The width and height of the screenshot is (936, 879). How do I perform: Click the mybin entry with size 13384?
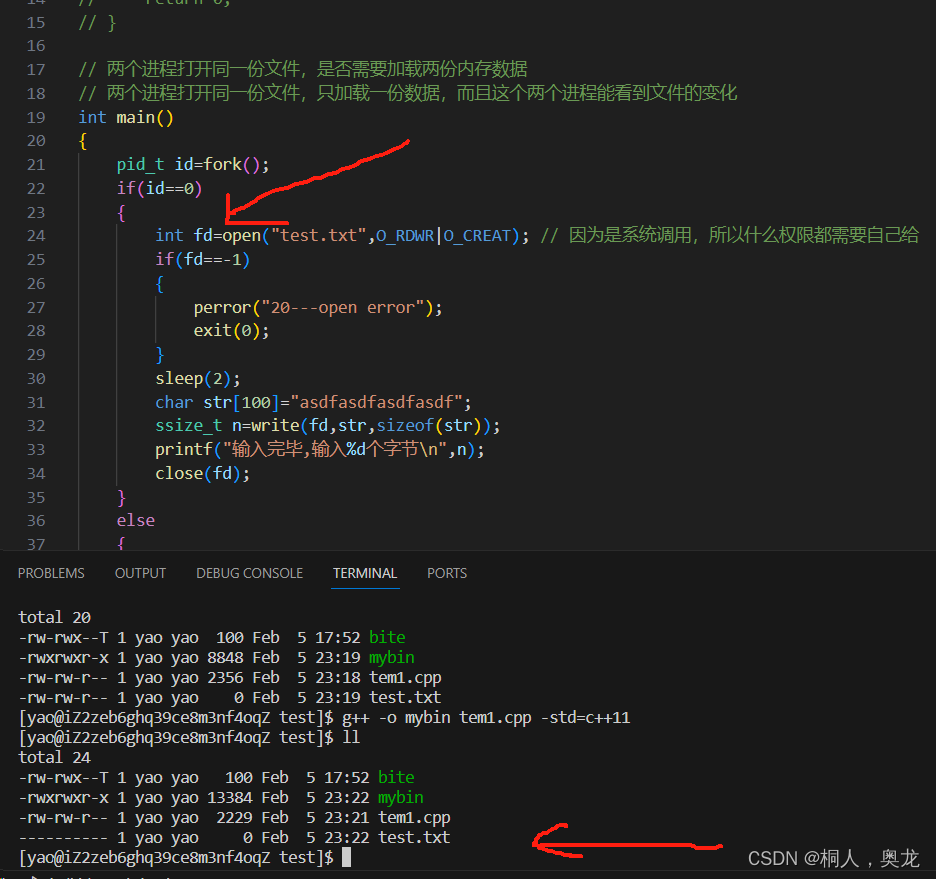221,798
